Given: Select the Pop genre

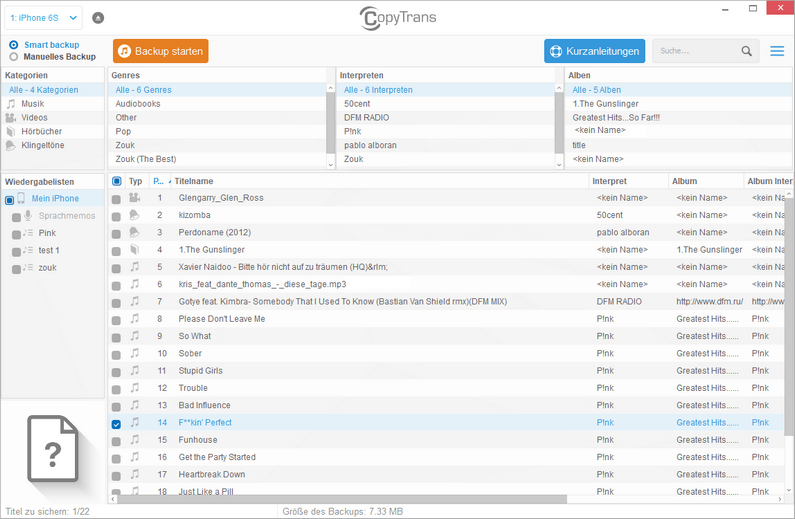Looking at the screenshot, I should point(218,131).
